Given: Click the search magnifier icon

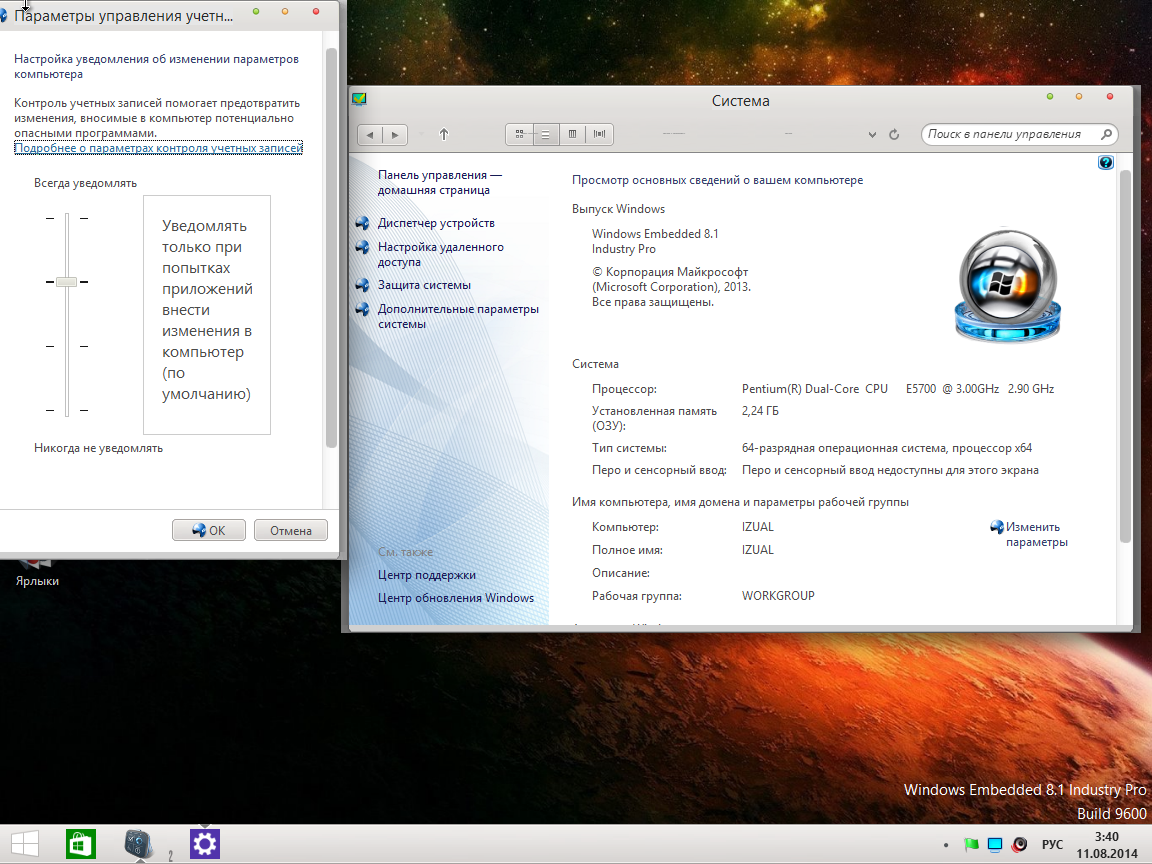Looking at the screenshot, I should pyautogui.click(x=1106, y=134).
